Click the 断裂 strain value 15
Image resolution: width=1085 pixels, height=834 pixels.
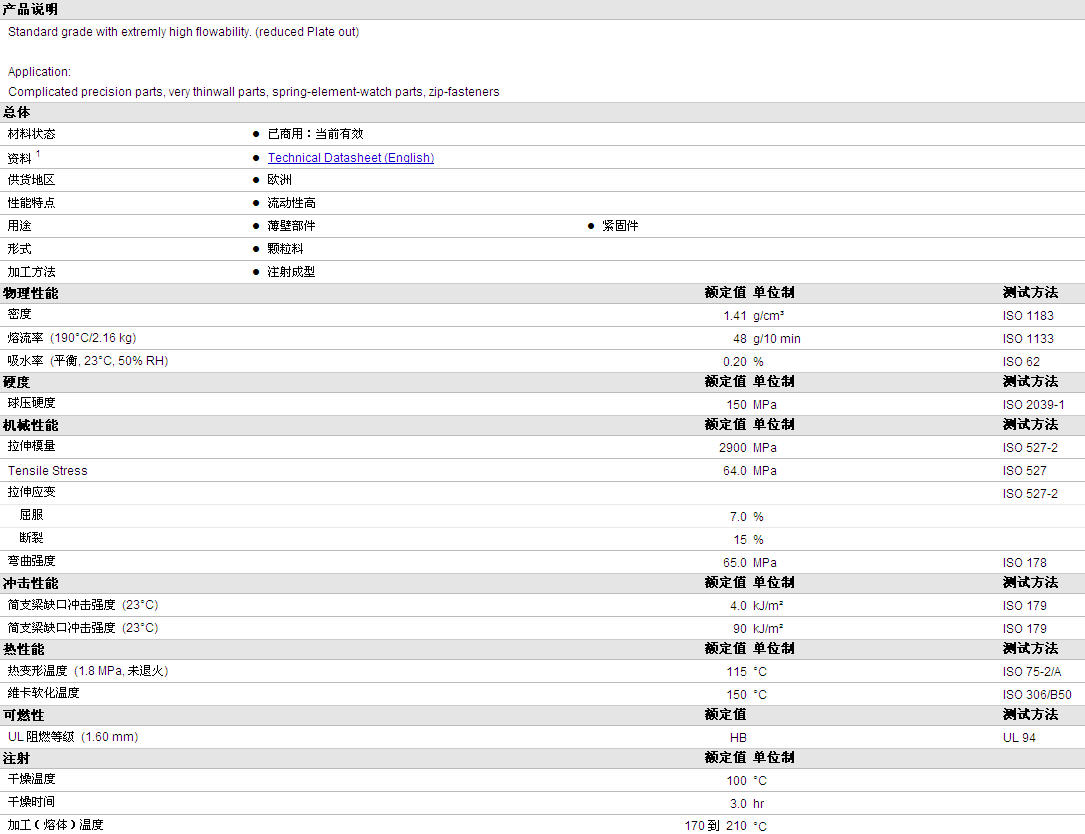click(740, 539)
